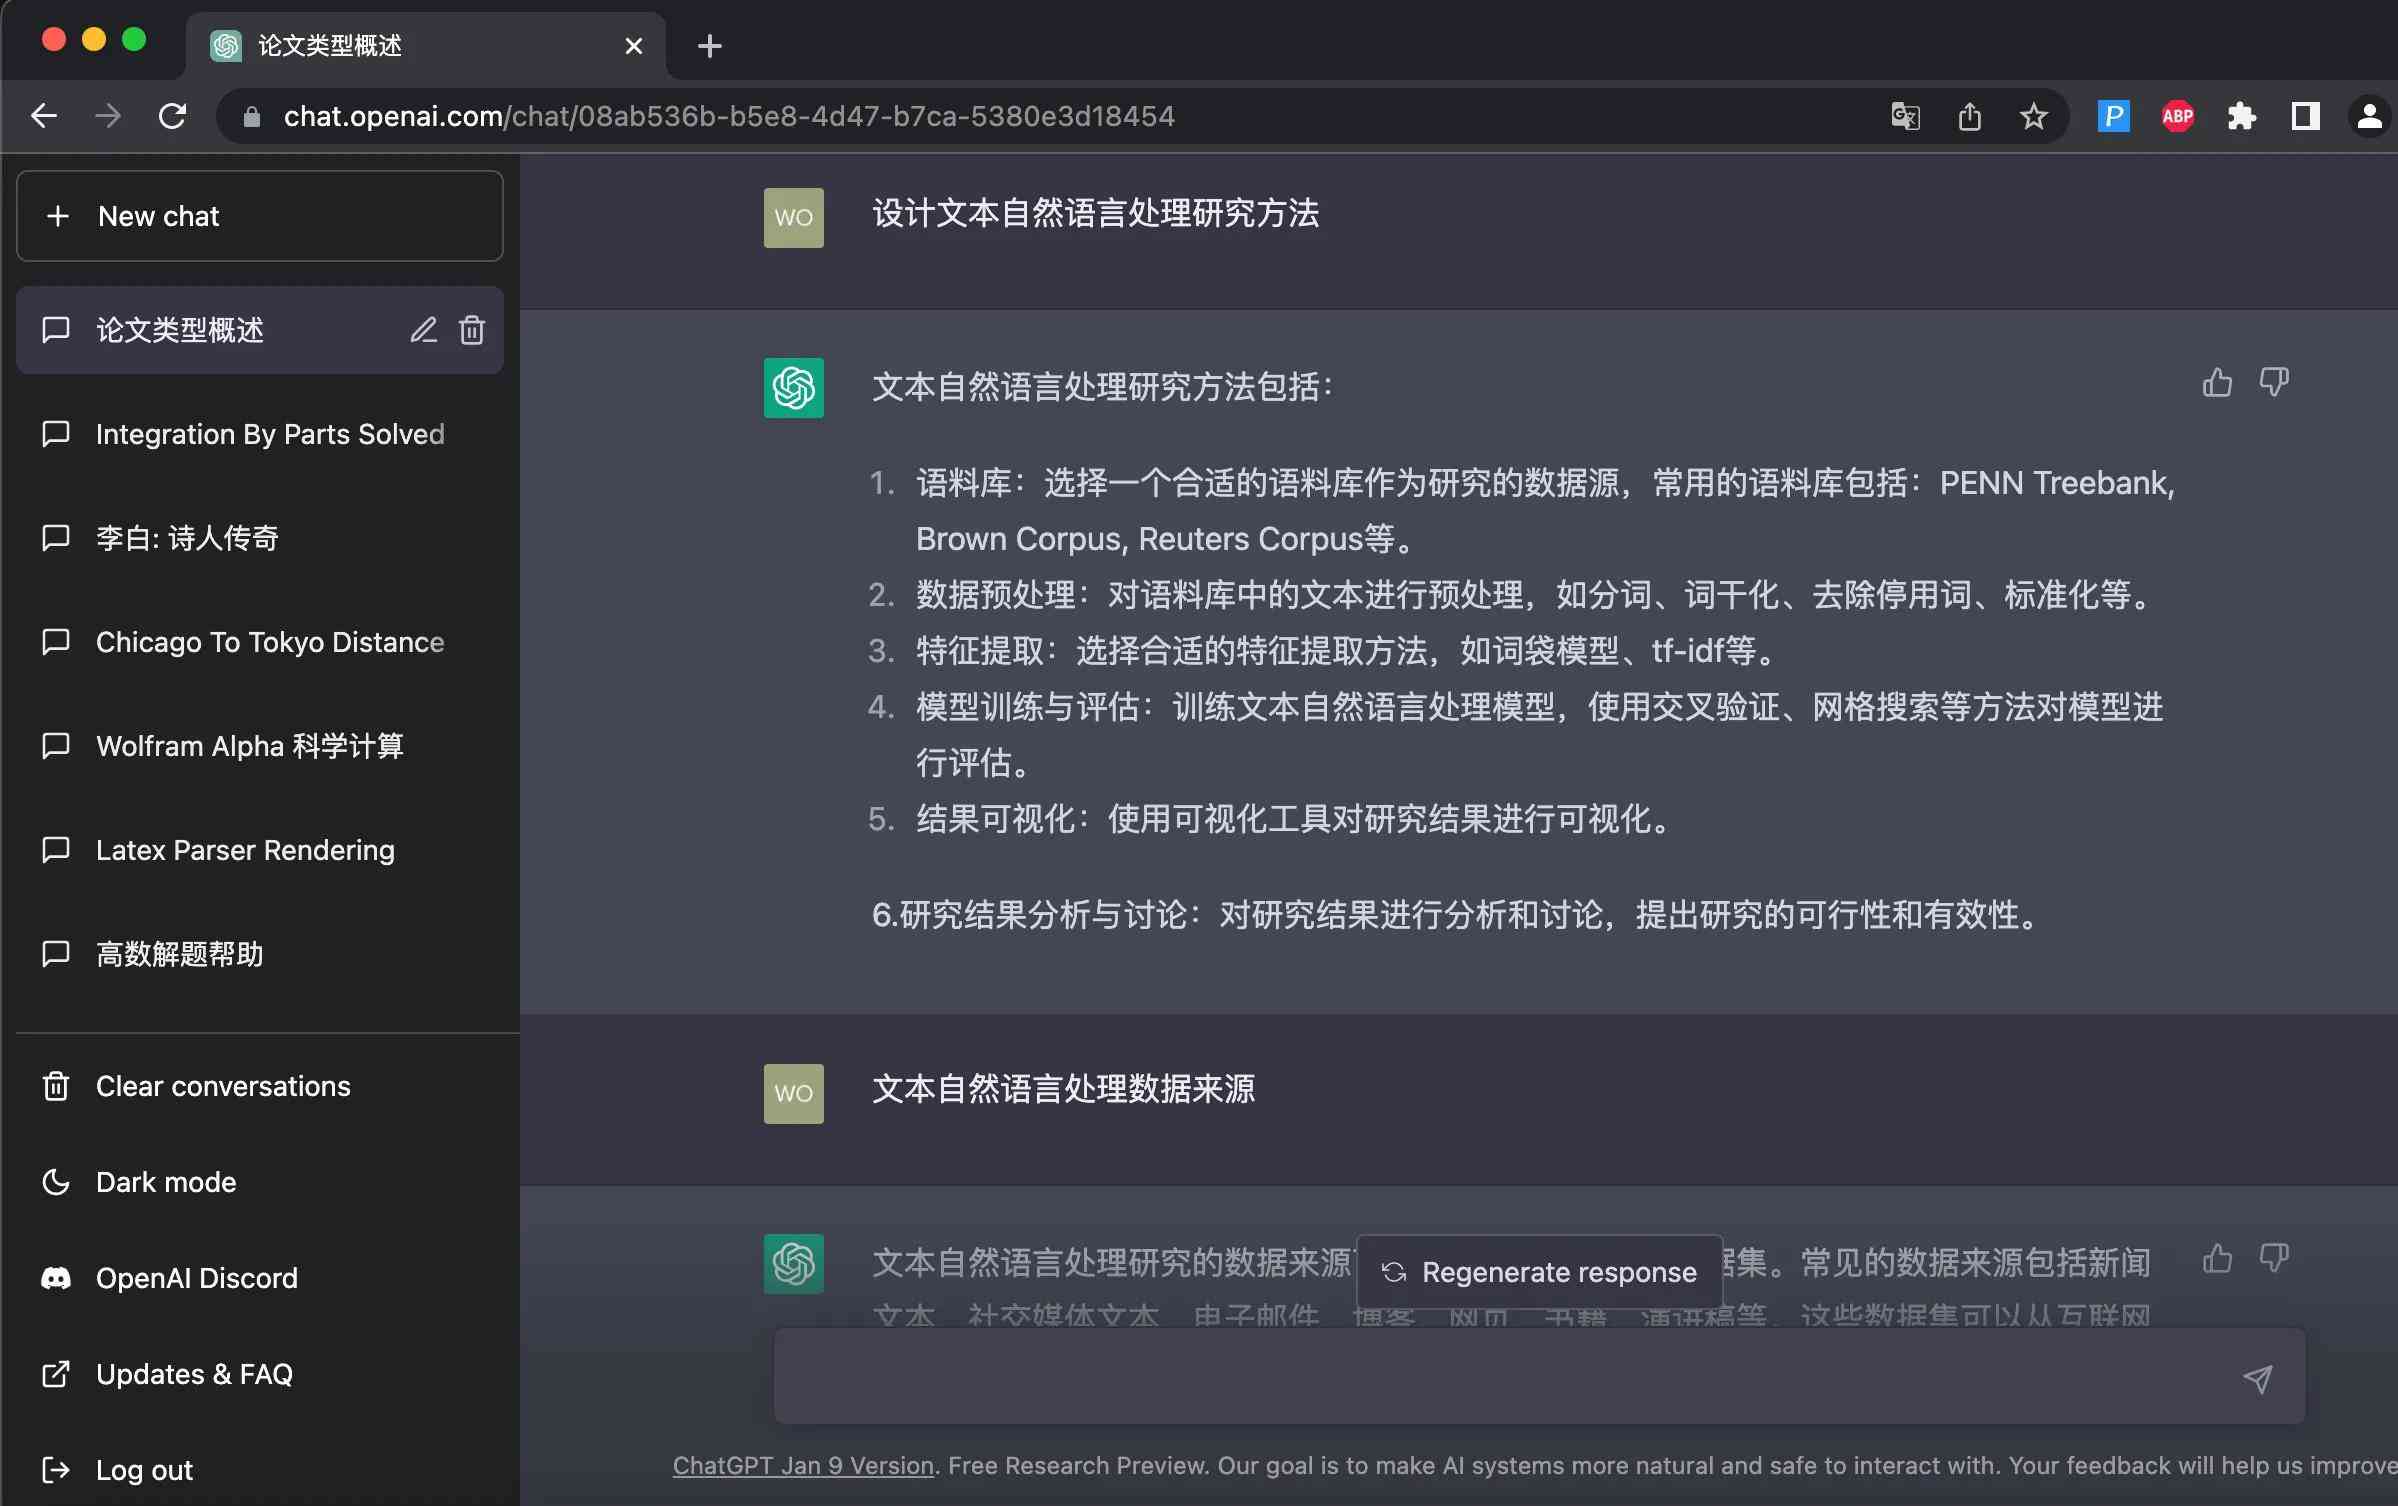2398x1506 pixels.
Task: Click the WO avatar beside 文本自然语言处理数据来源
Action: [x=794, y=1094]
